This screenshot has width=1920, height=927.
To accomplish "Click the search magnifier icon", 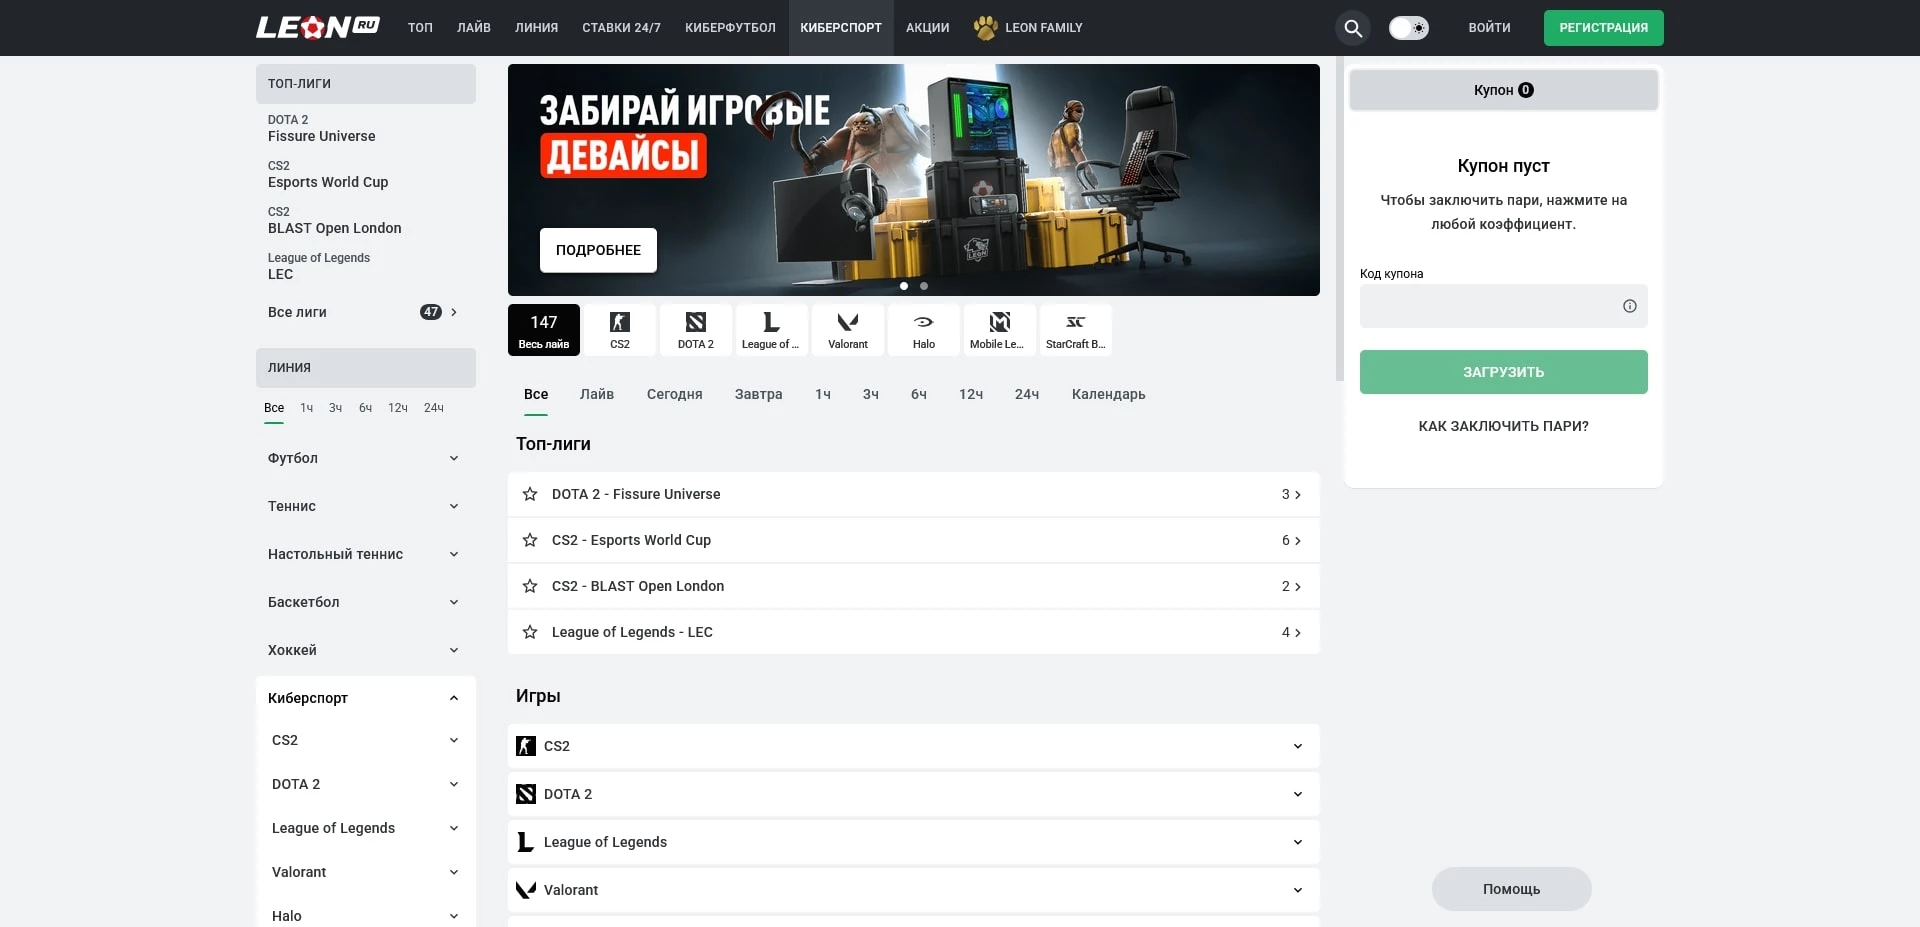I will point(1353,28).
